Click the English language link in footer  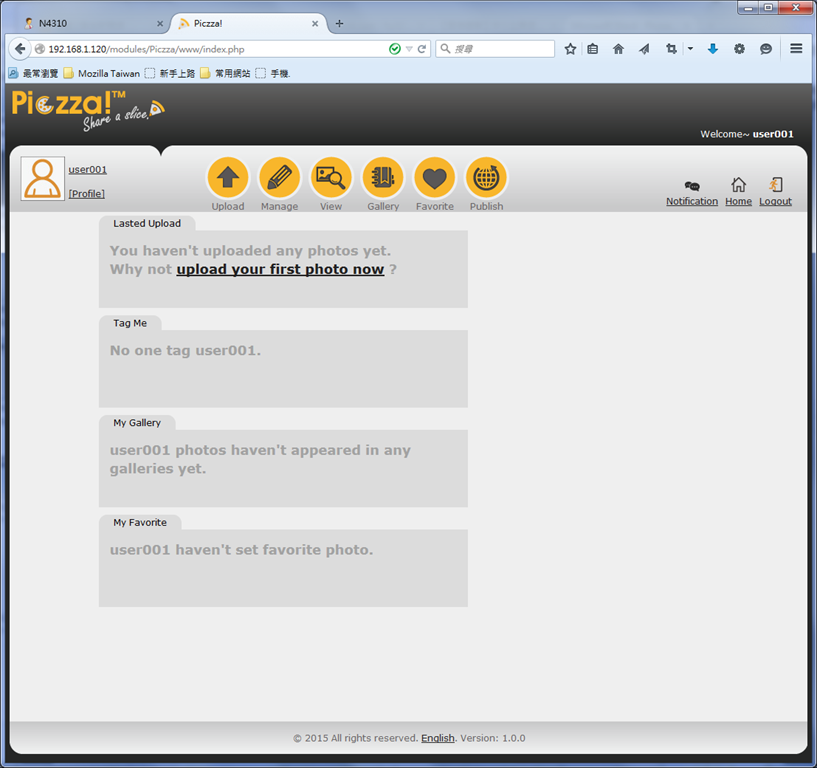tap(438, 738)
